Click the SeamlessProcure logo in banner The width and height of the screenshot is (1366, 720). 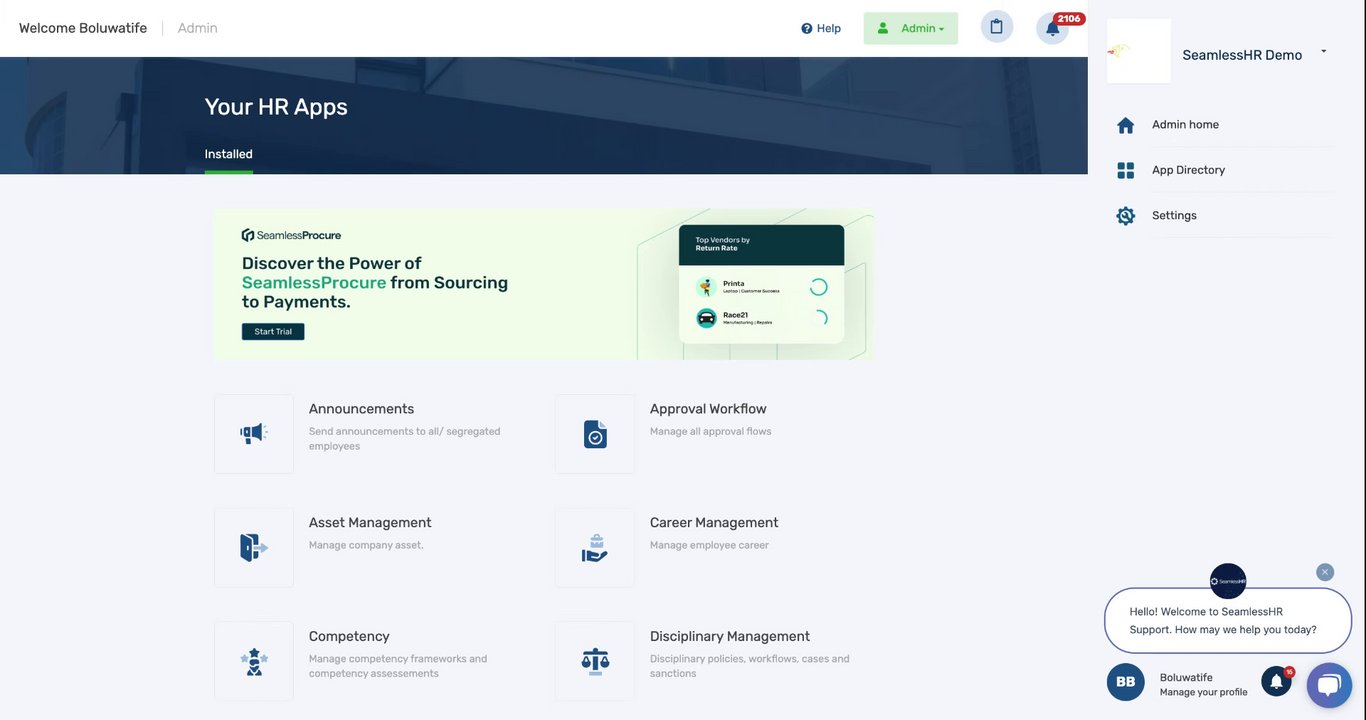point(291,235)
